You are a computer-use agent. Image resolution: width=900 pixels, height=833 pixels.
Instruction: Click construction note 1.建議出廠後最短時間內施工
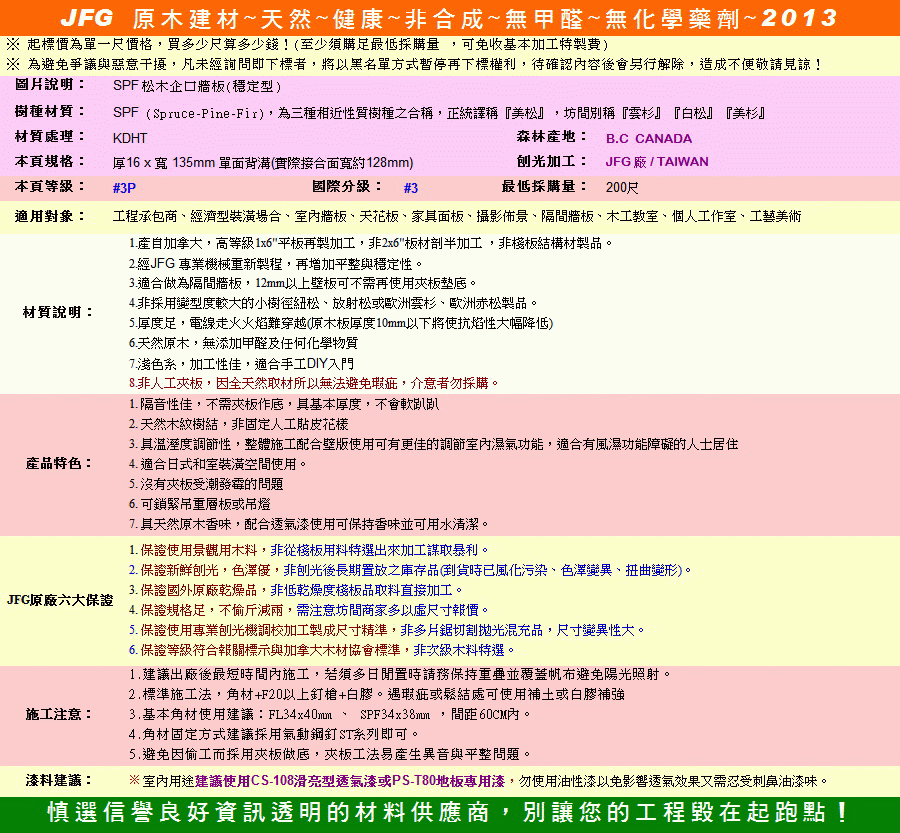400,674
